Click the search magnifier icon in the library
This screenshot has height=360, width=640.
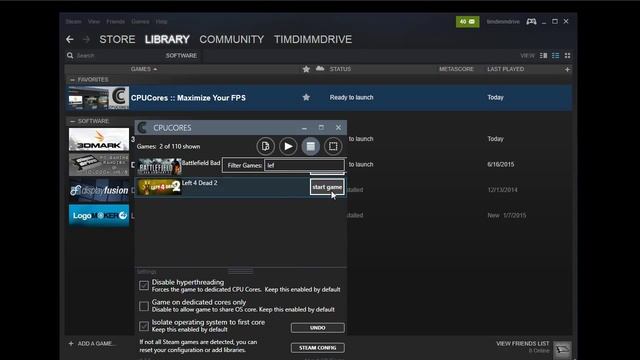[x=70, y=55]
